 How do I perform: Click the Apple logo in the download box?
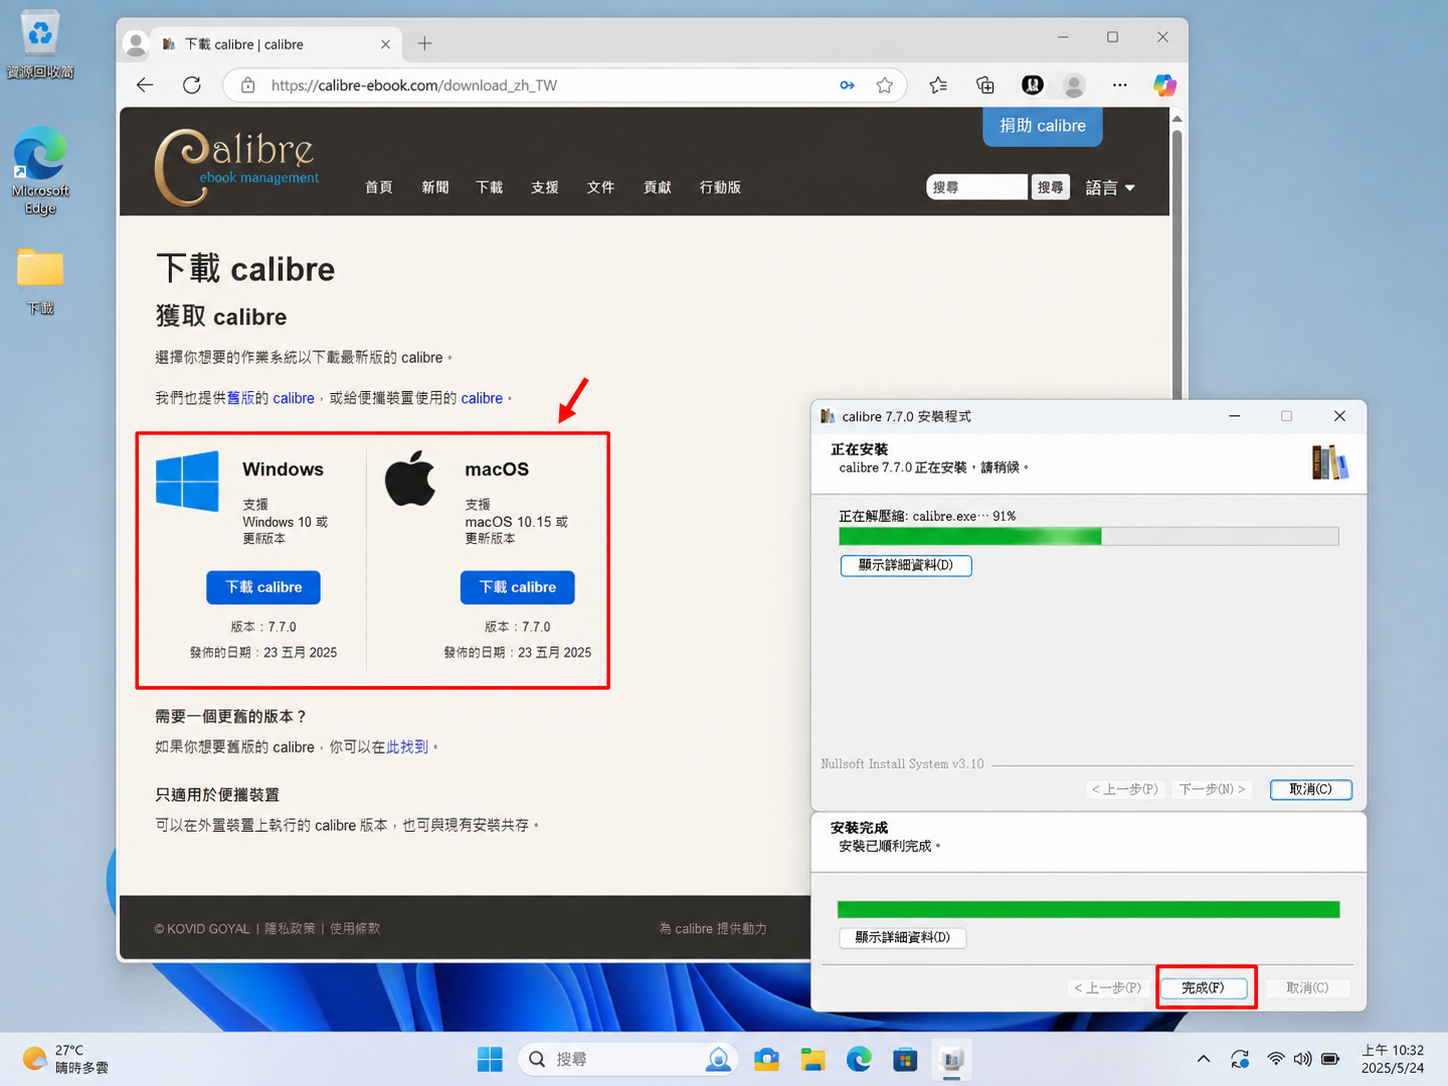click(x=411, y=478)
